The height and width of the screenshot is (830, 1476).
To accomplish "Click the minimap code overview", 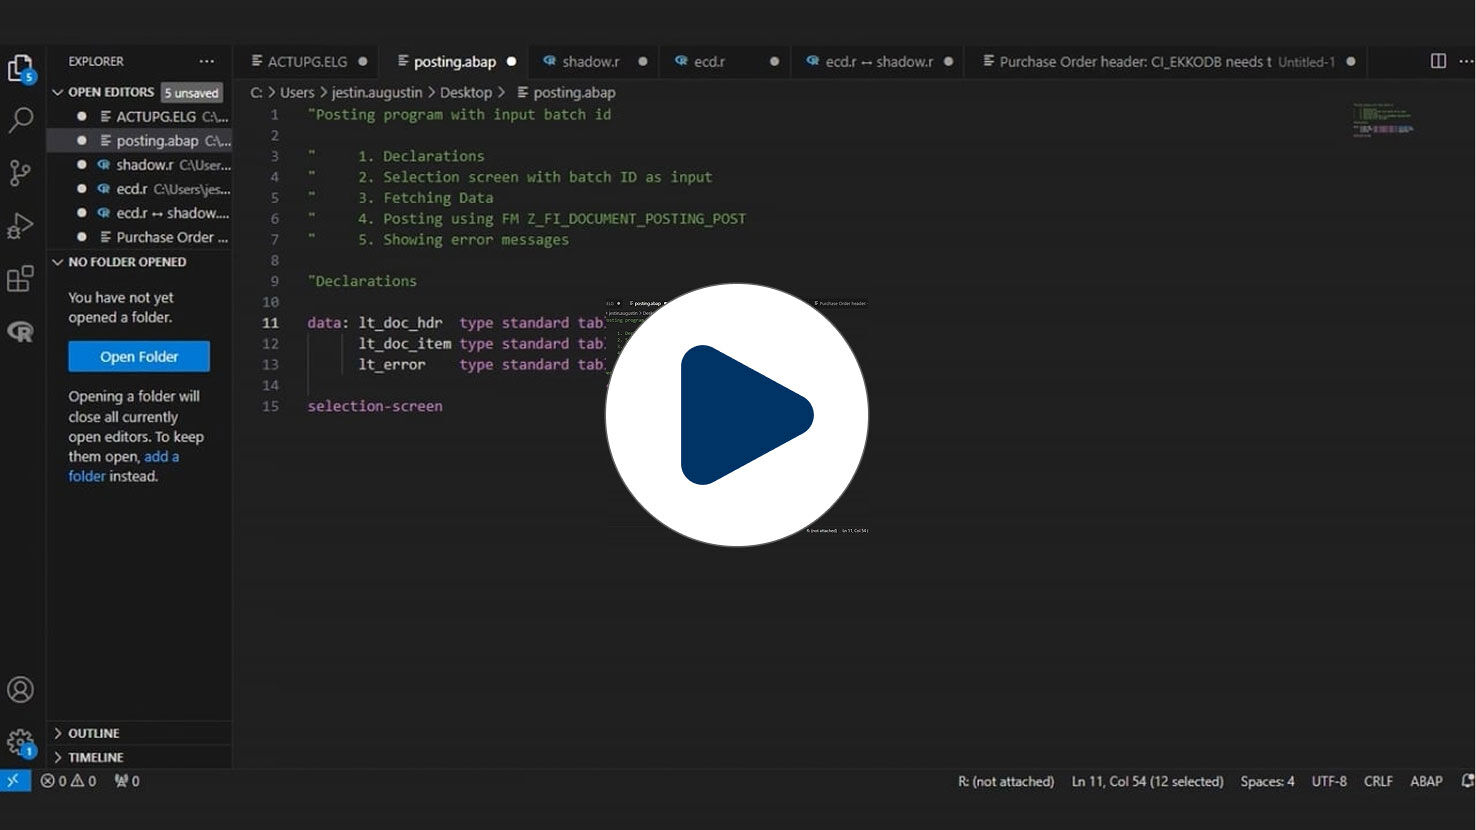I will (1383, 120).
